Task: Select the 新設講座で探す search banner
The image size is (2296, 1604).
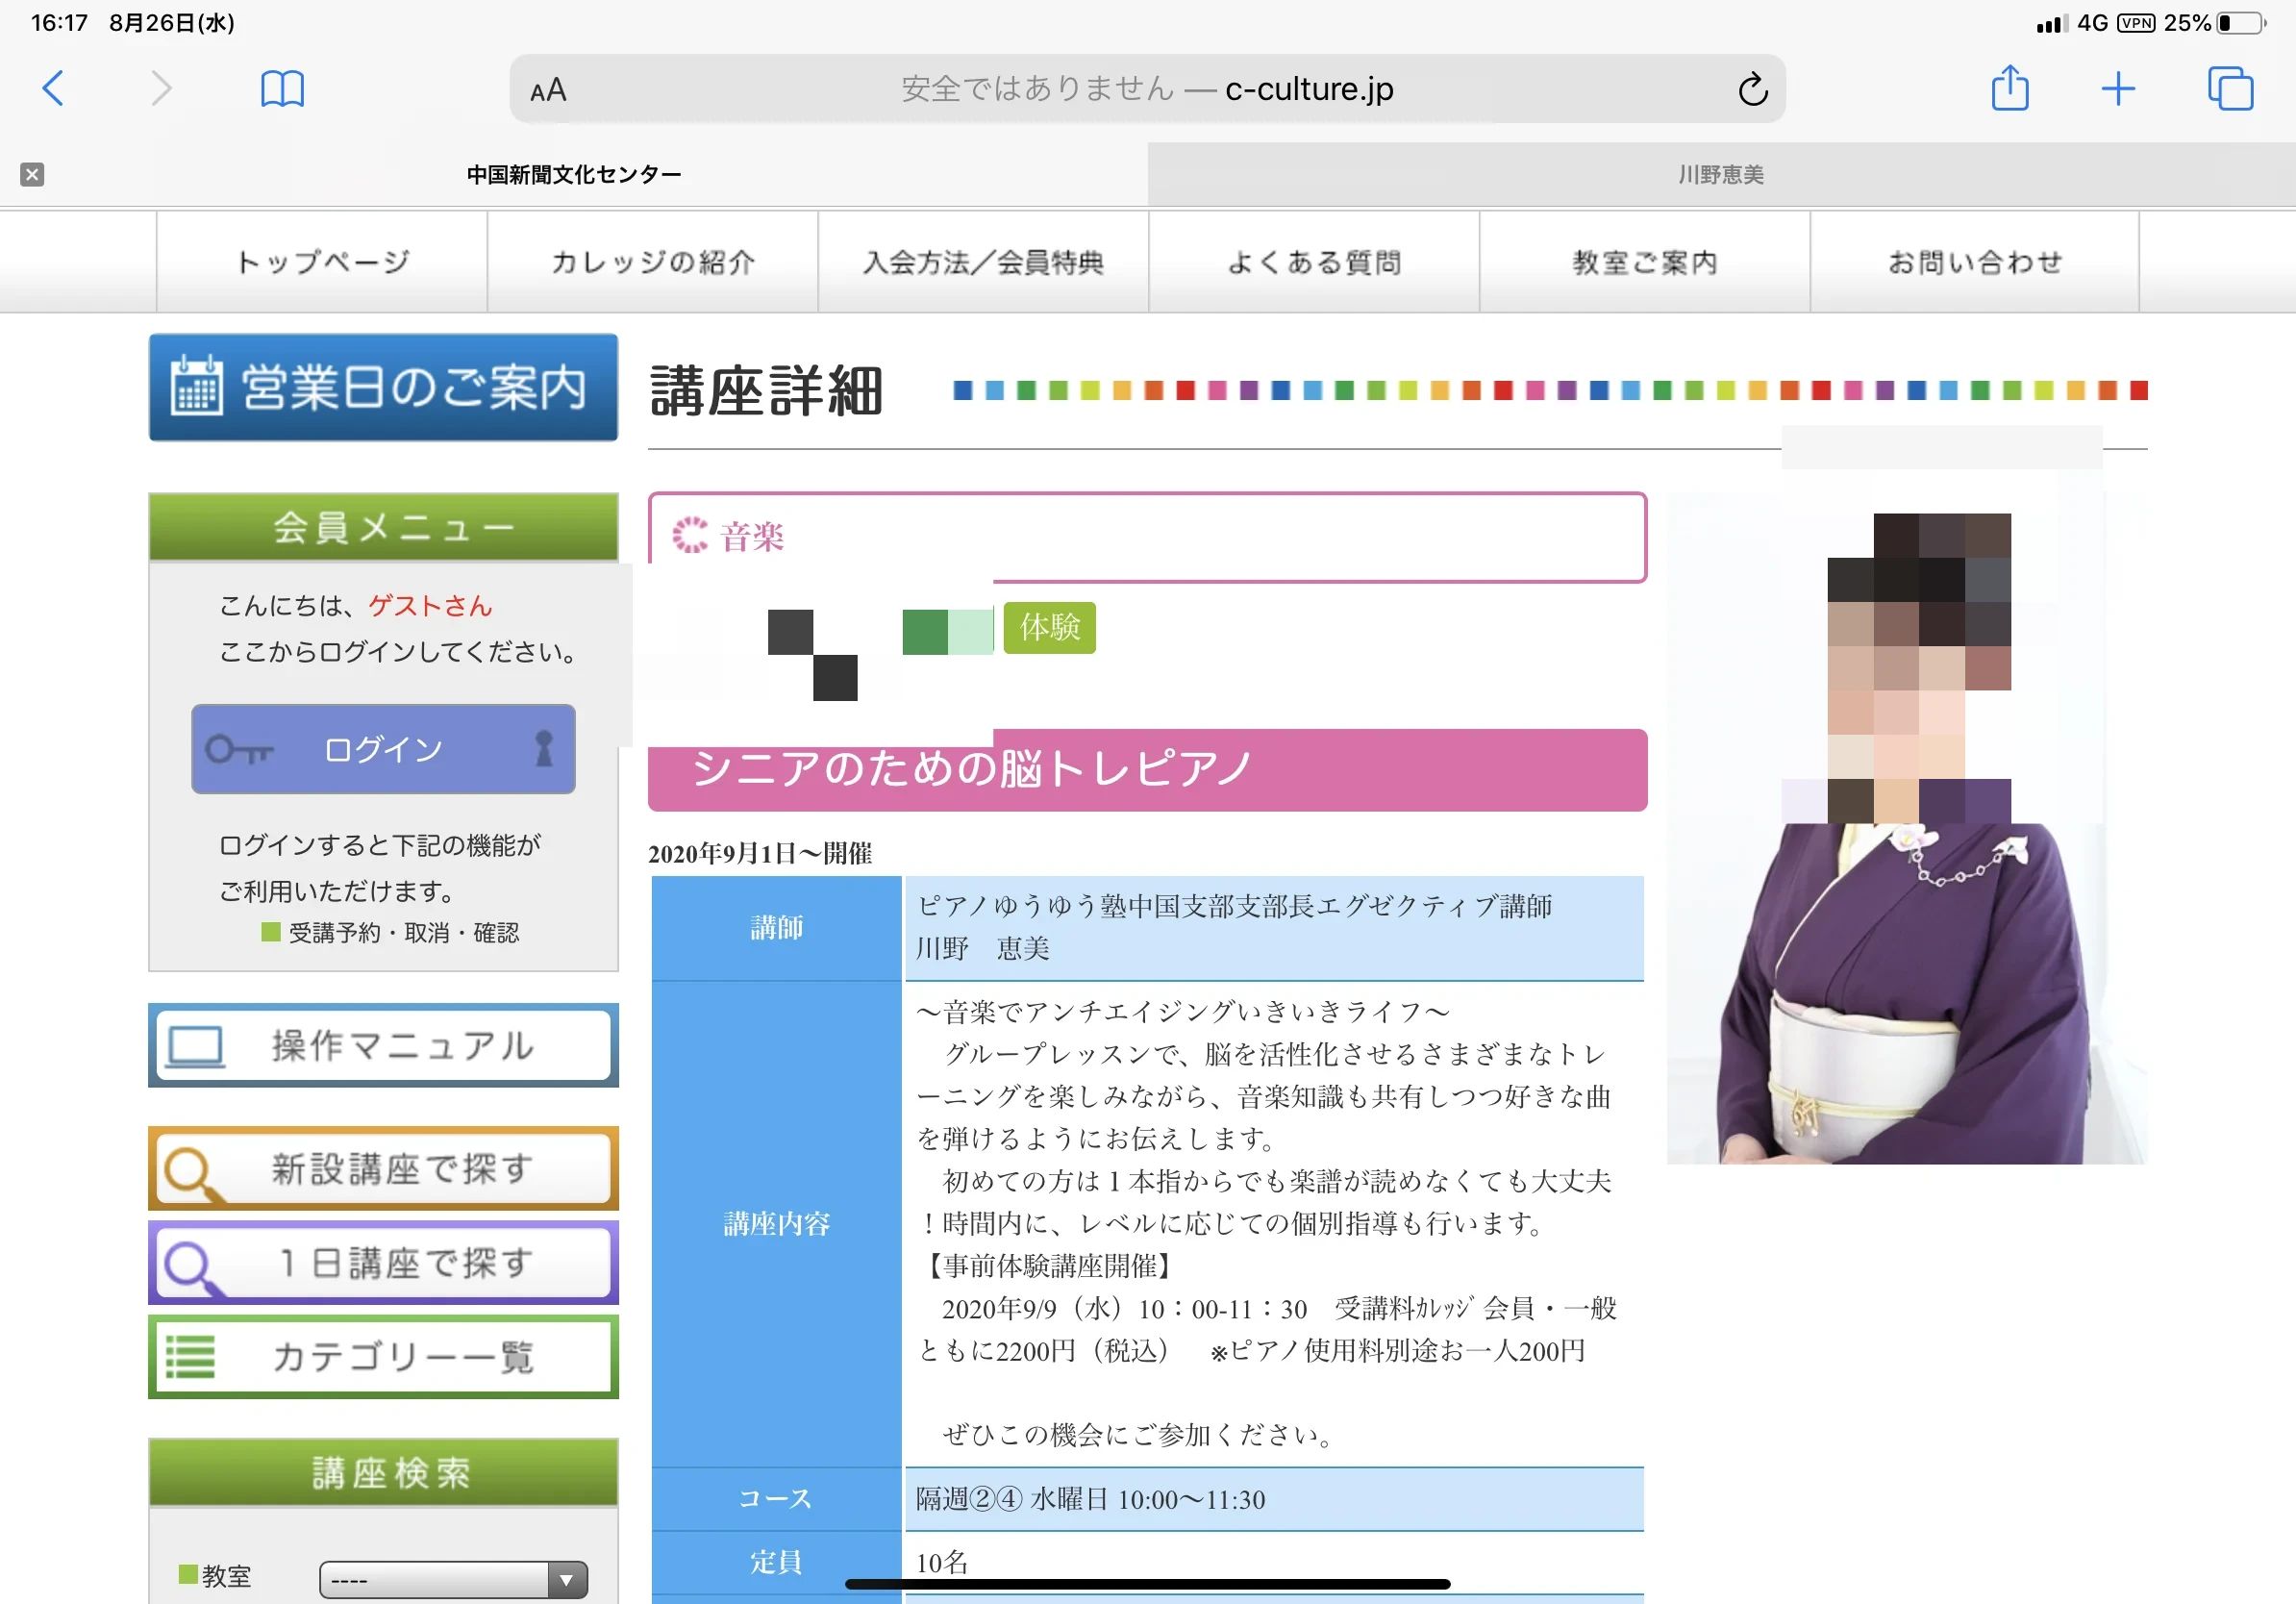Action: click(384, 1168)
